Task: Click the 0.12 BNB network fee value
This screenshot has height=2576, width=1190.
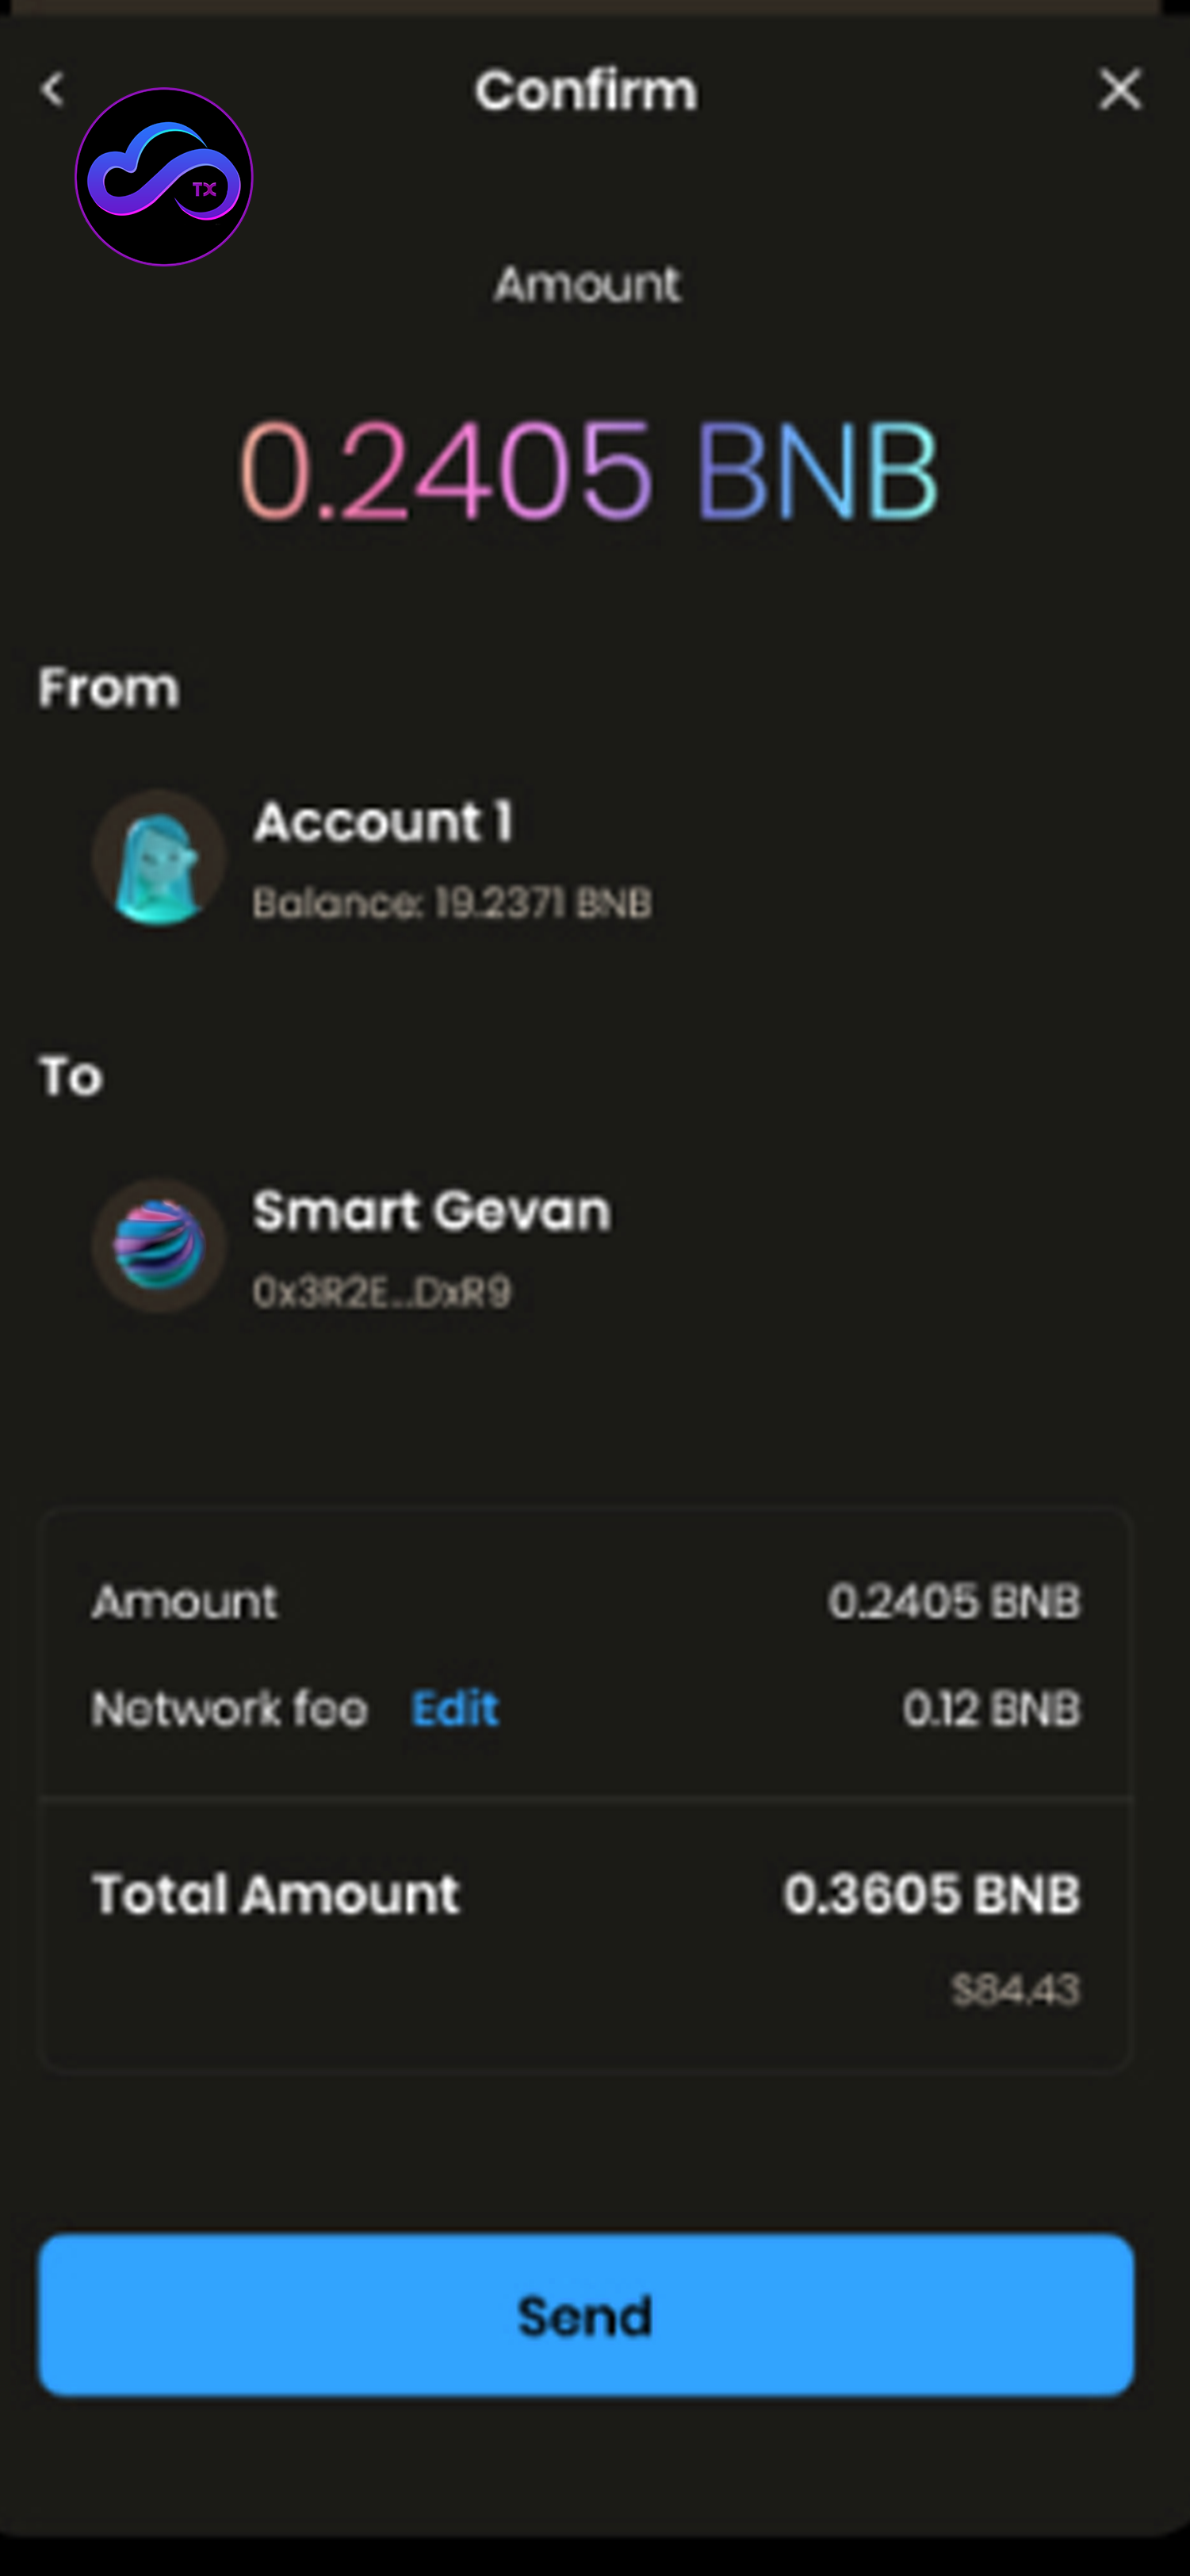Action: click(991, 1708)
